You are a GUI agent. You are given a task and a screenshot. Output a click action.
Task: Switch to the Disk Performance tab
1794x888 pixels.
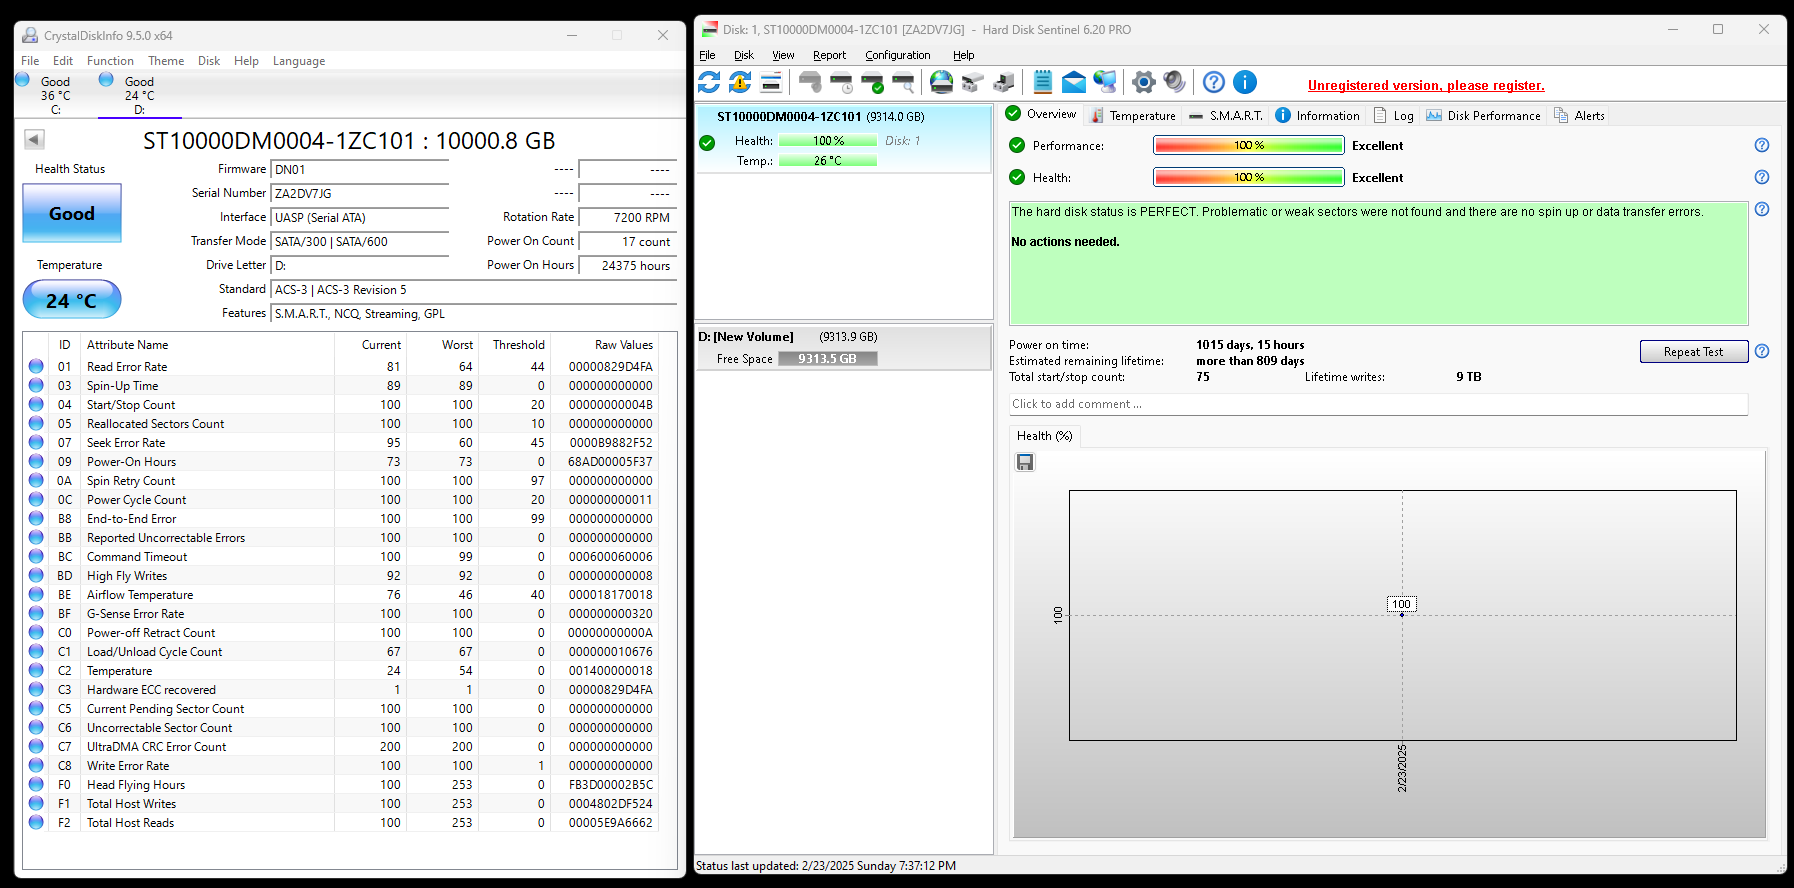(x=1483, y=116)
